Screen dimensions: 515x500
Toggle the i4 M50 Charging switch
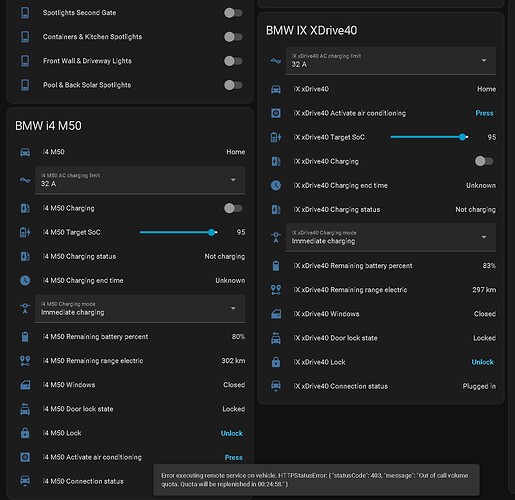click(x=233, y=208)
